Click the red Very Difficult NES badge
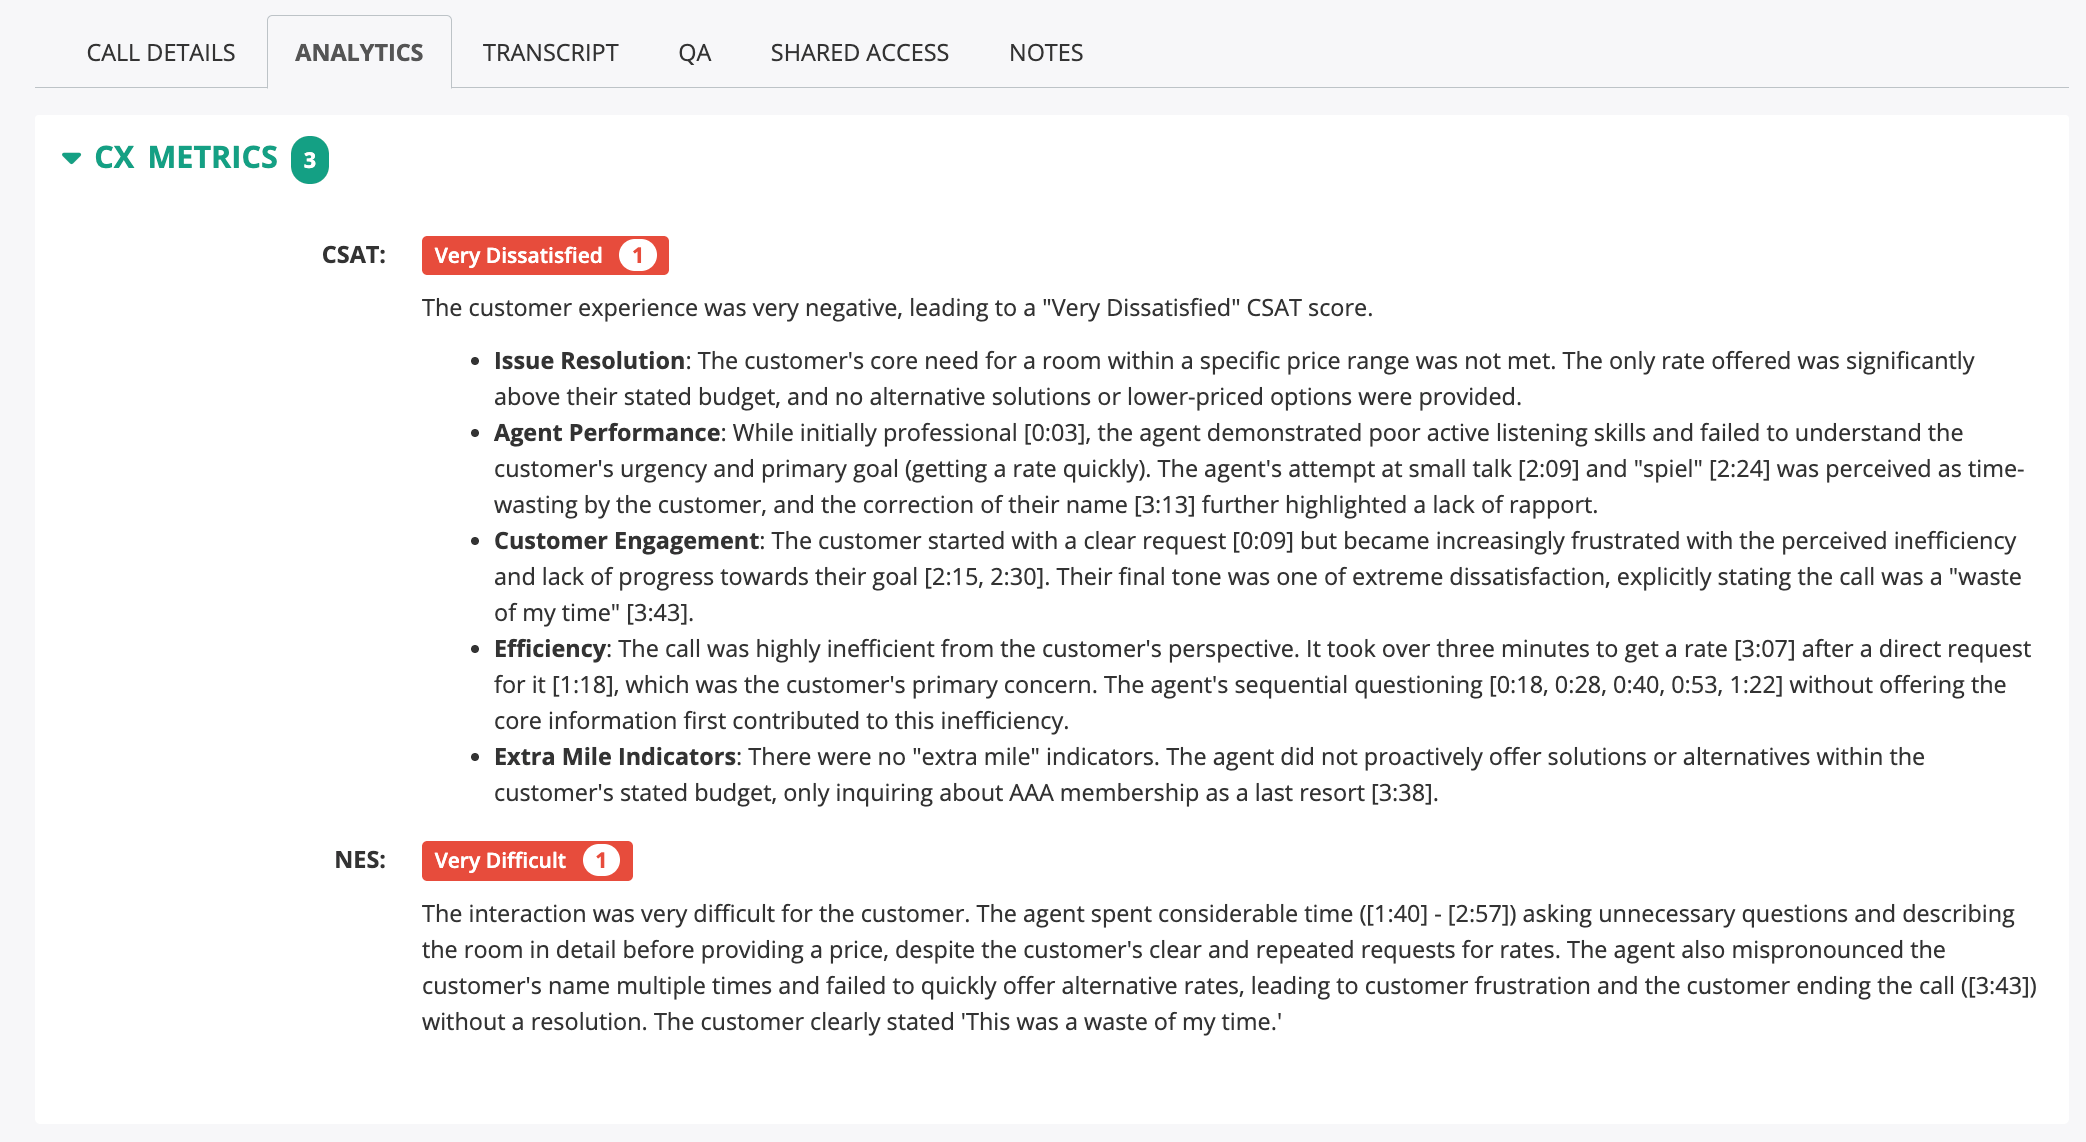Image resolution: width=2086 pixels, height=1142 pixels. [500, 861]
